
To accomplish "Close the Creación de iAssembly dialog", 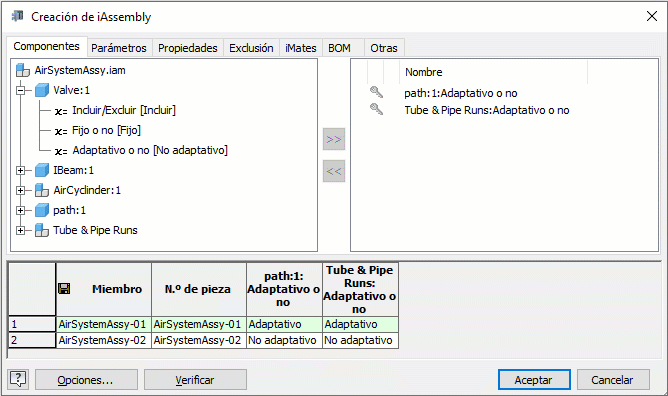I will click(x=651, y=16).
